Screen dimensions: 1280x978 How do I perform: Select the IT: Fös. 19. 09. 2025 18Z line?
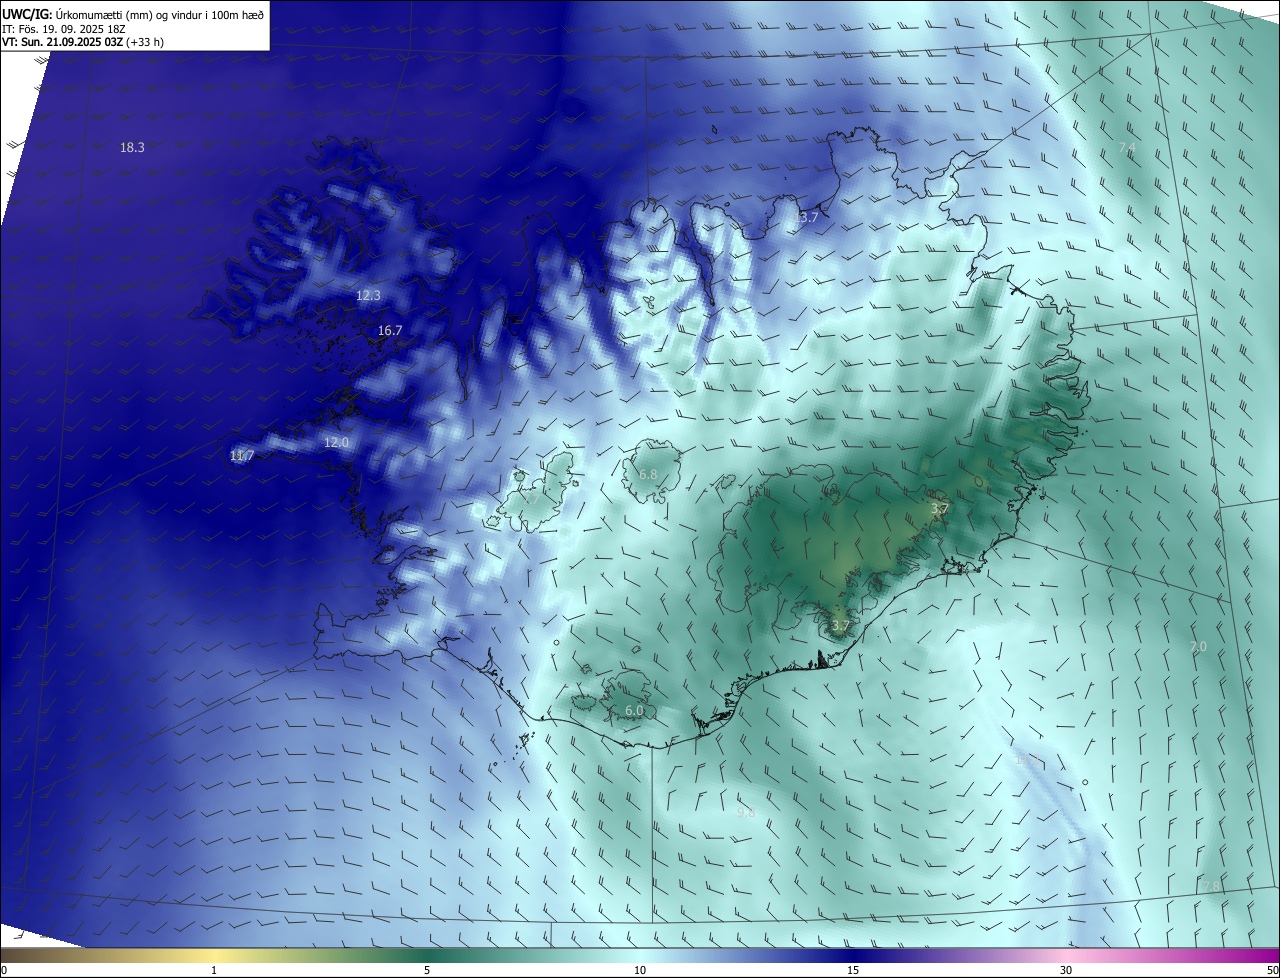click(x=65, y=28)
